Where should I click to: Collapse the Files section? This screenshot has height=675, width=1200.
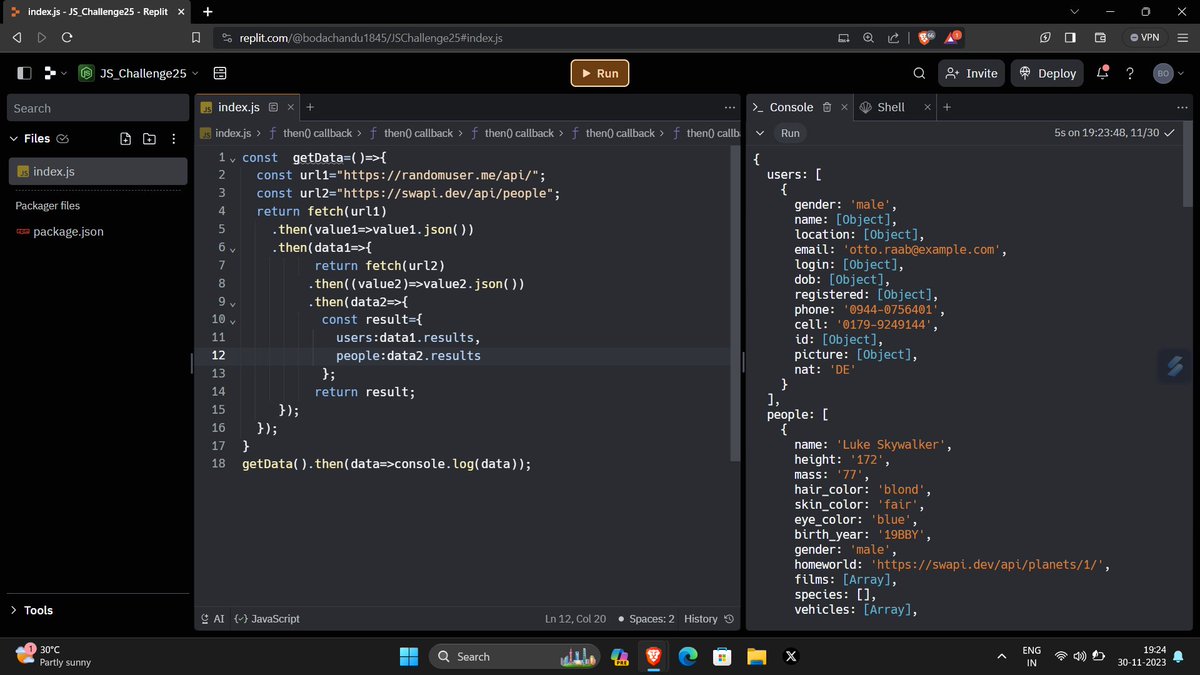[x=15, y=138]
